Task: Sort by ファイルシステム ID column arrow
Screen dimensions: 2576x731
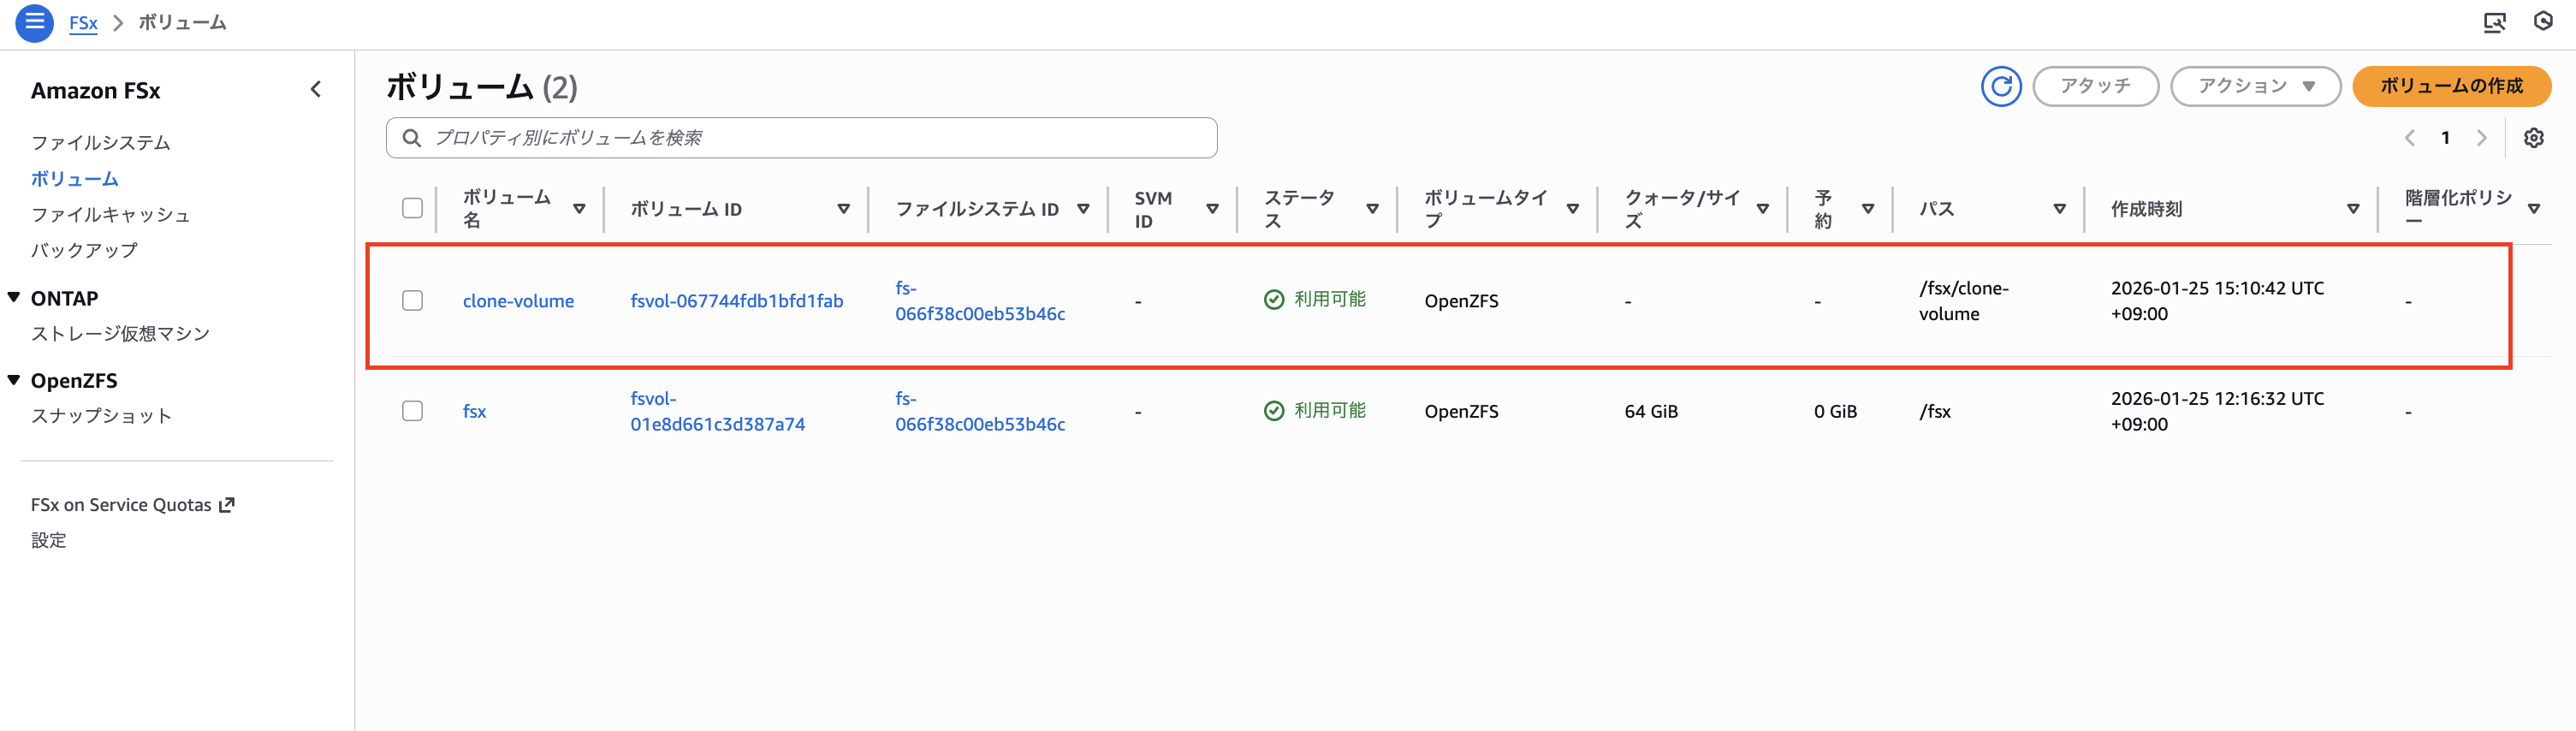Action: pyautogui.click(x=1083, y=209)
